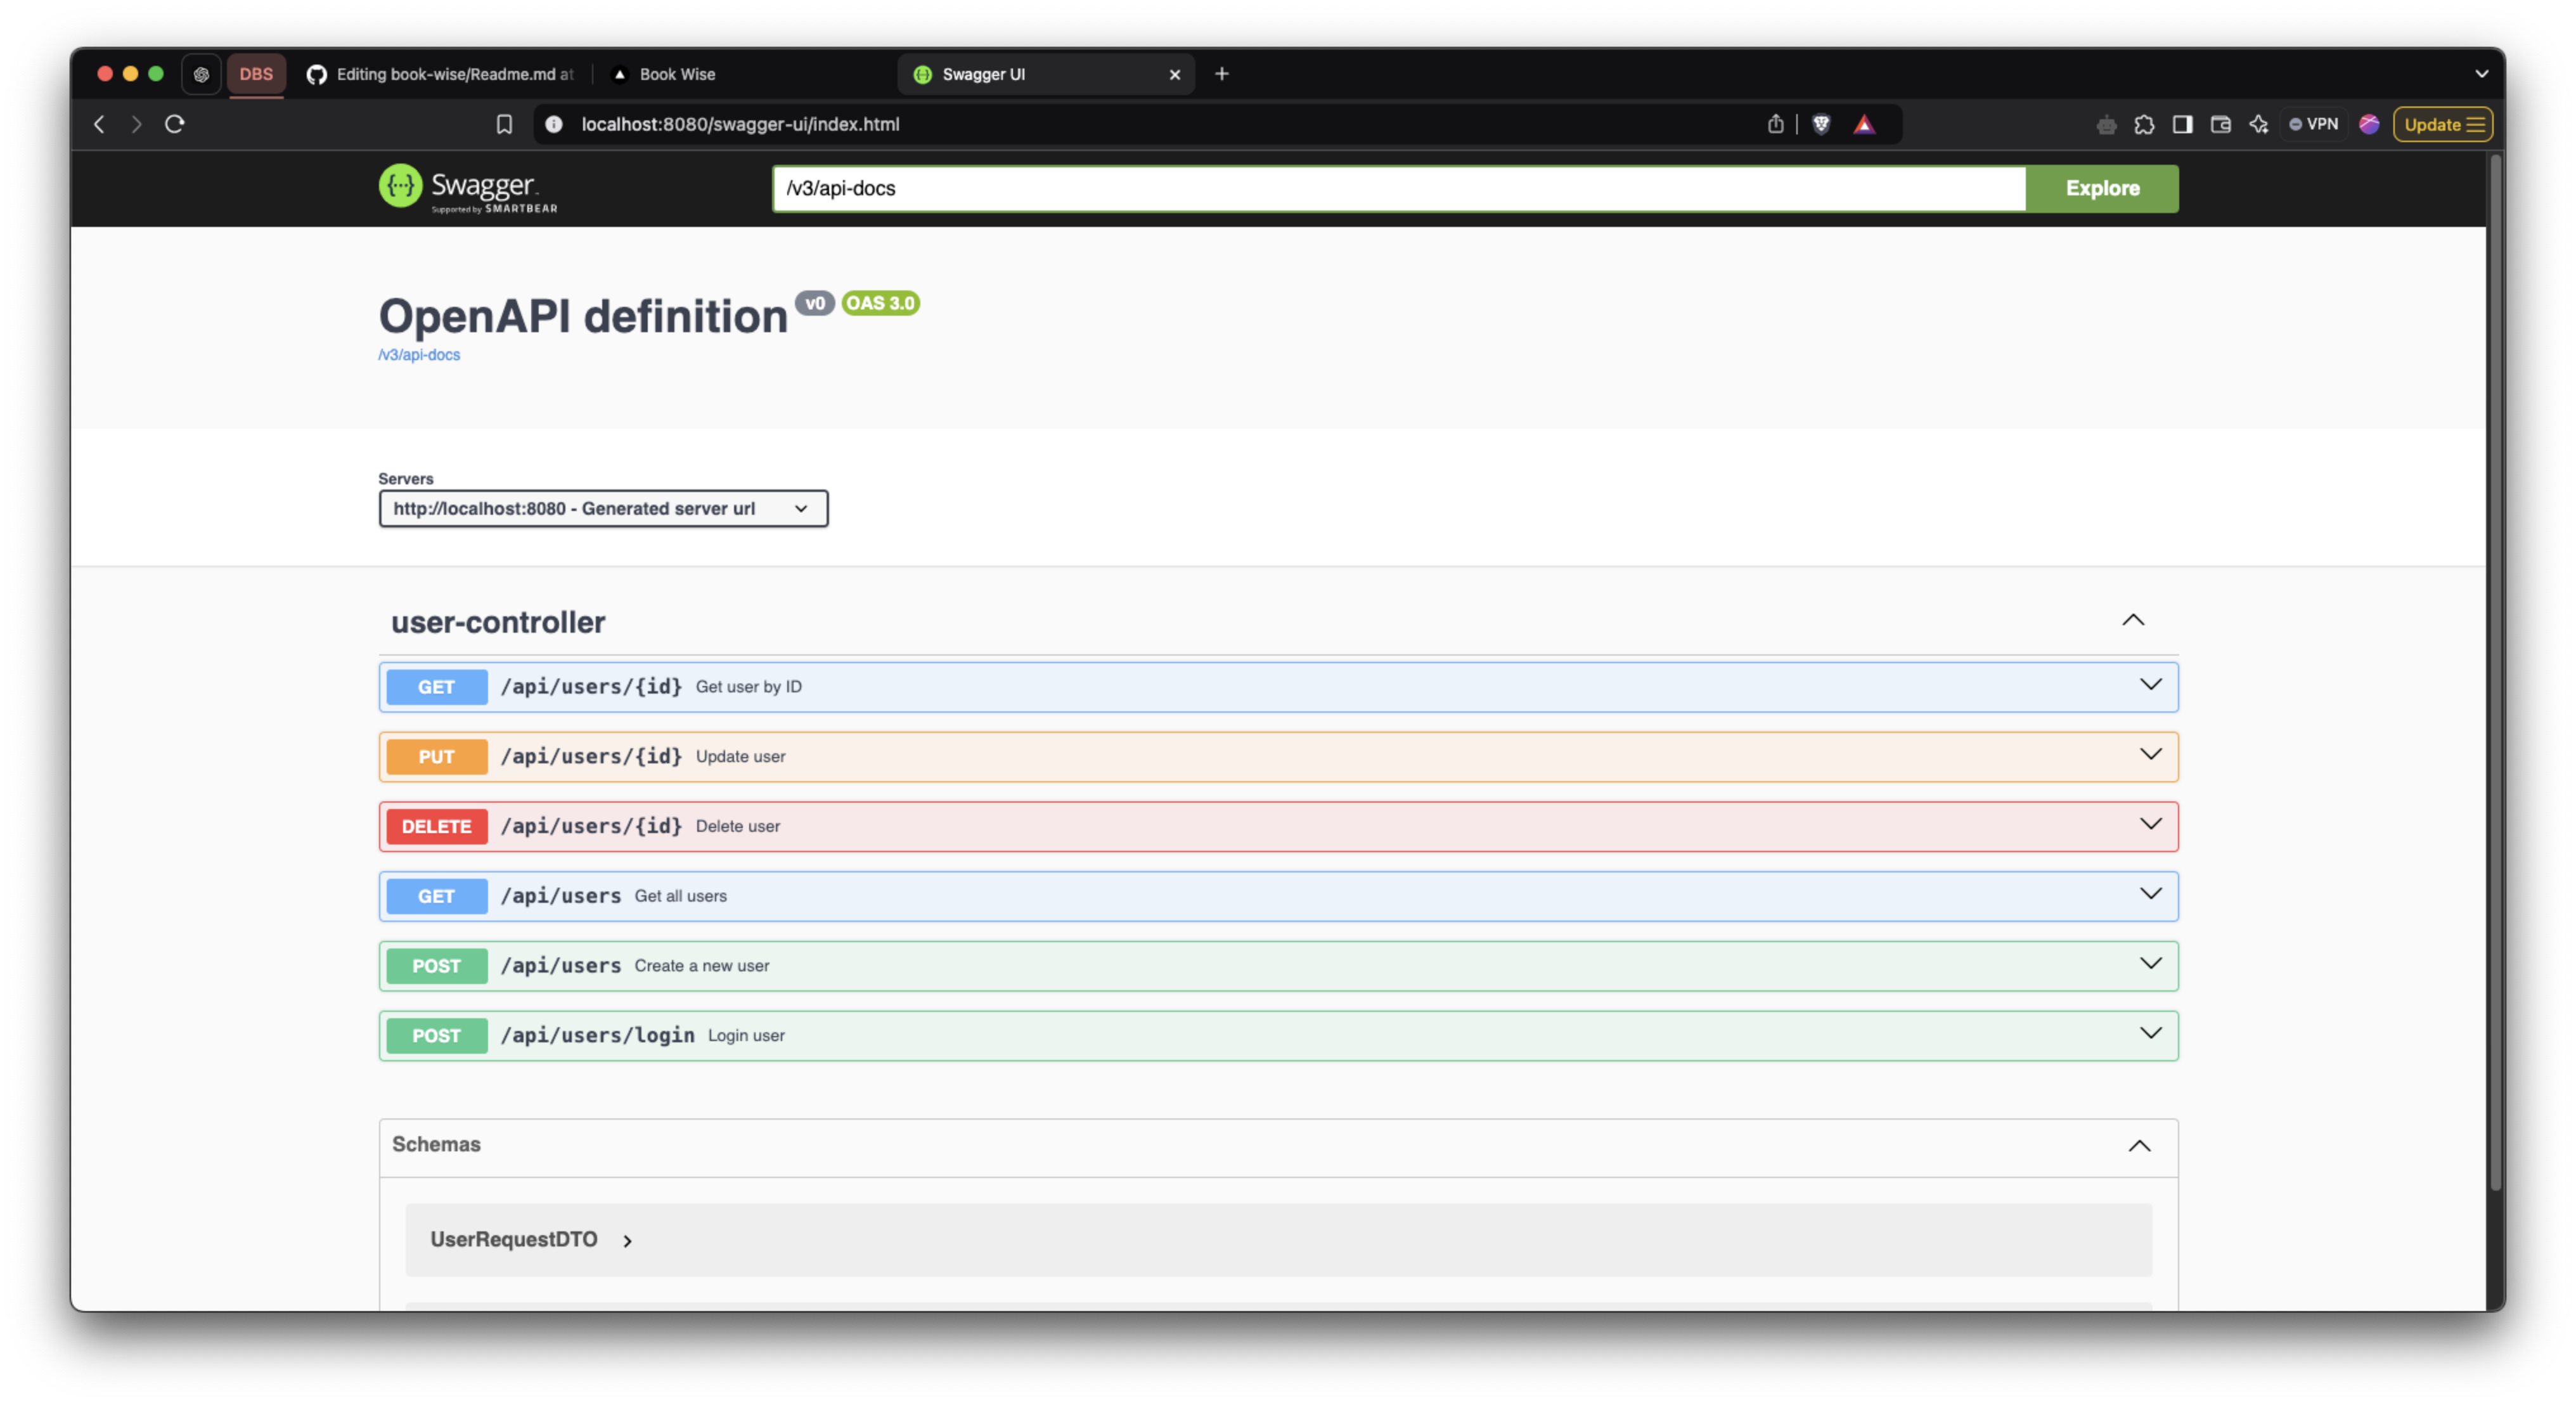Click the robot extension icon in toolbar
The height and width of the screenshot is (1405, 2576).
point(2106,124)
